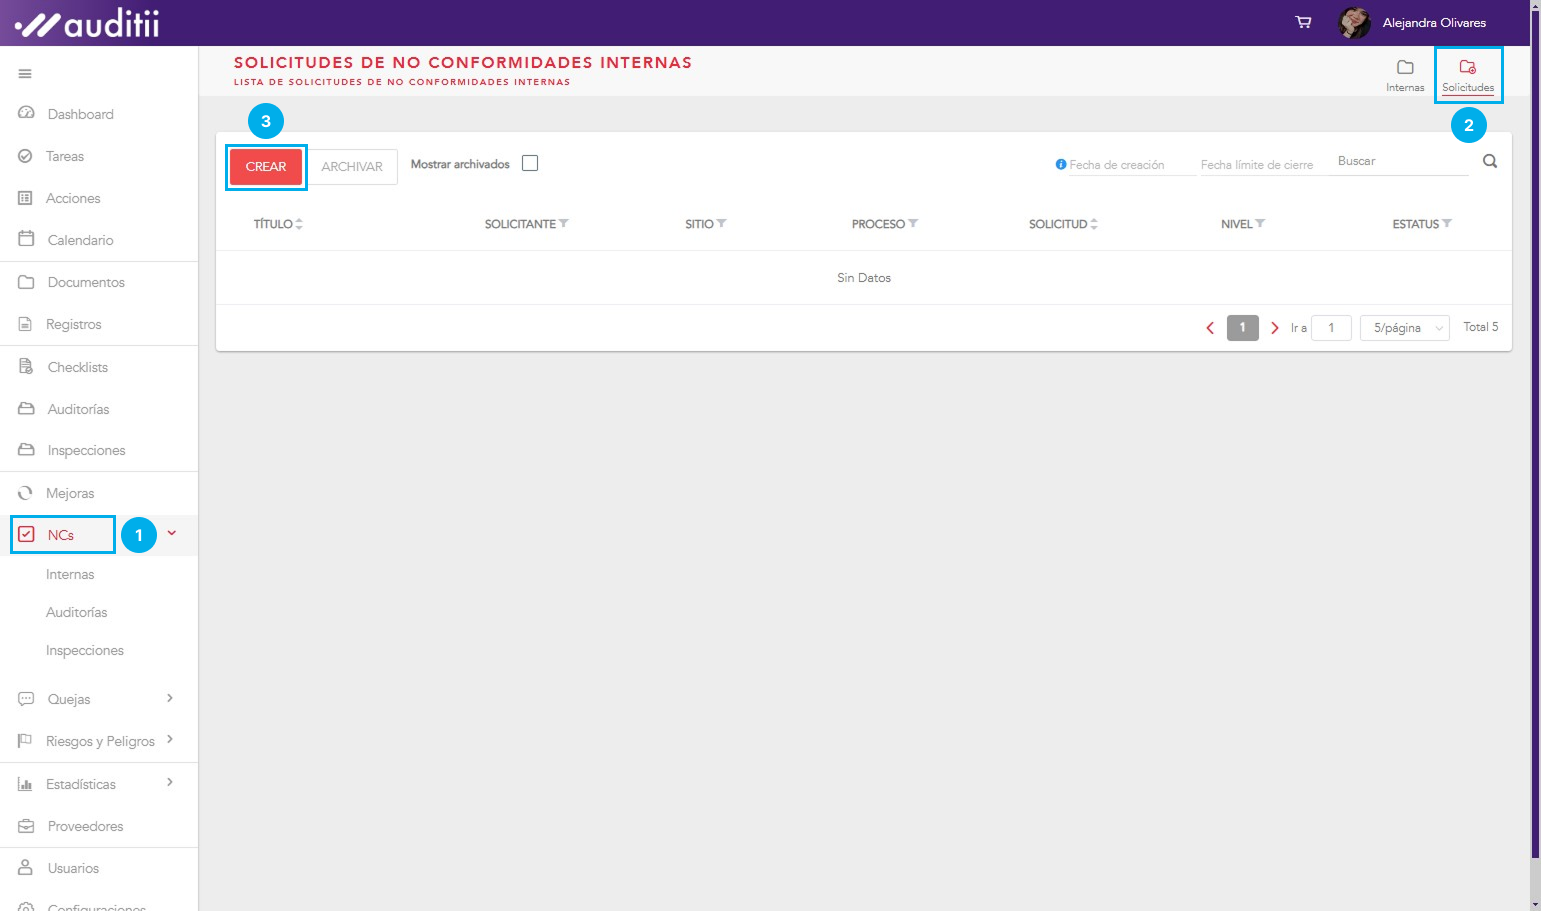The height and width of the screenshot is (911, 1541).
Task: Click the Buscar search field
Action: (1398, 161)
